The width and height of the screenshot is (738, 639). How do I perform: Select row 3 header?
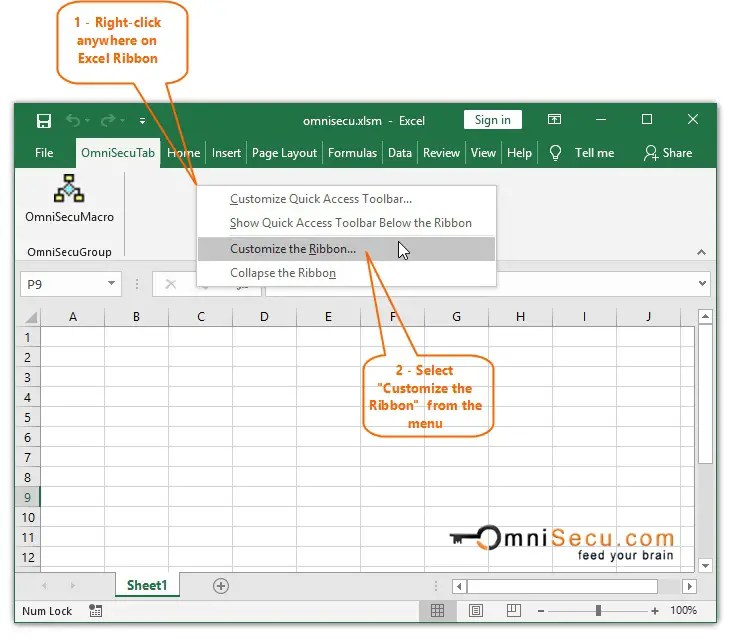pos(27,377)
